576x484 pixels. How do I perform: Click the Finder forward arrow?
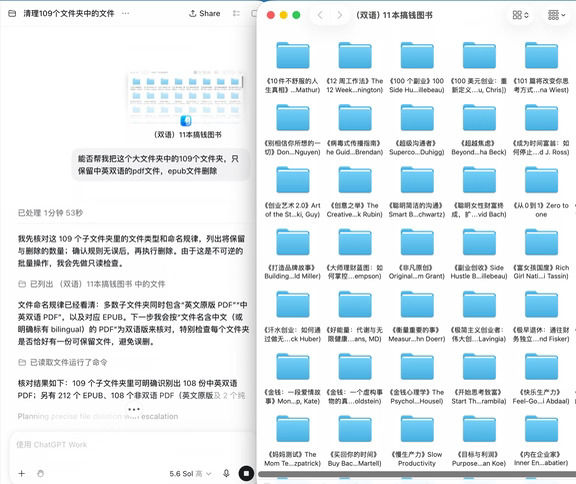click(339, 15)
